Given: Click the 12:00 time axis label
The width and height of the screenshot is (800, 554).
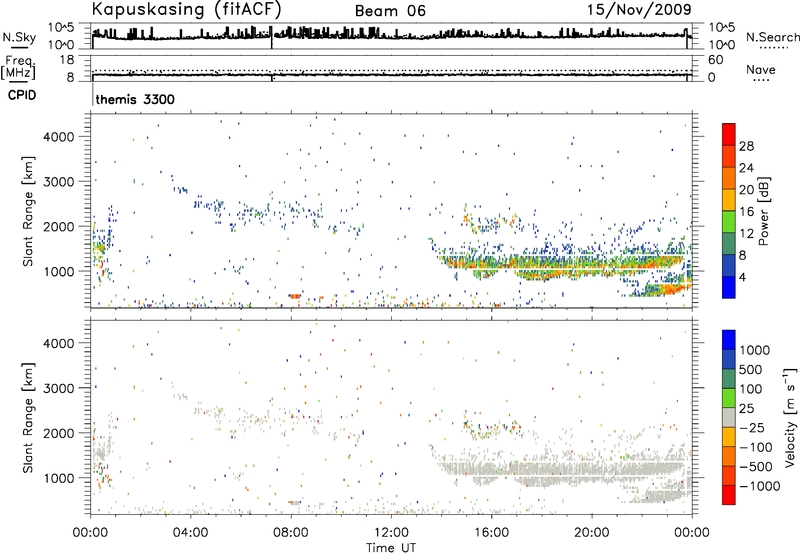Looking at the screenshot, I should [x=391, y=532].
